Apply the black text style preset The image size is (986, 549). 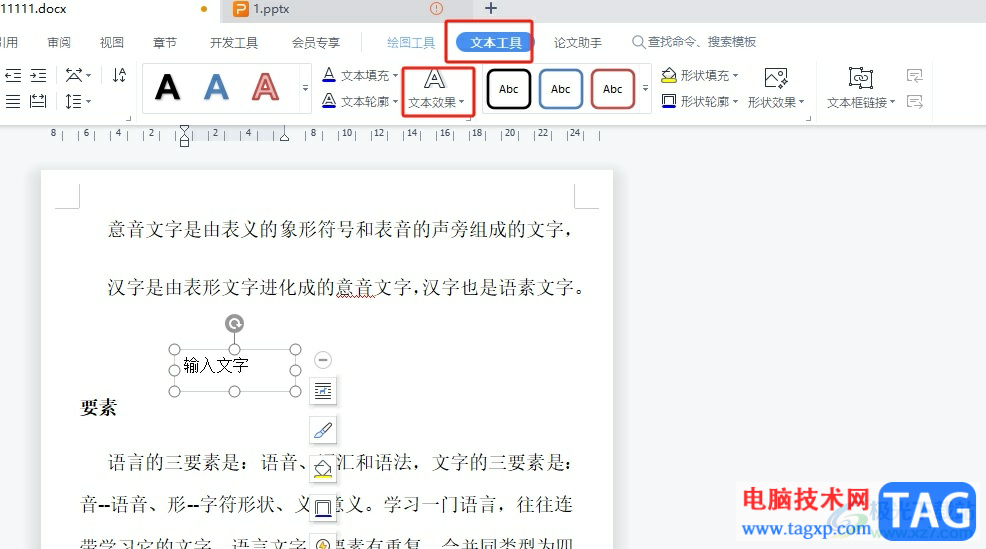coord(167,87)
